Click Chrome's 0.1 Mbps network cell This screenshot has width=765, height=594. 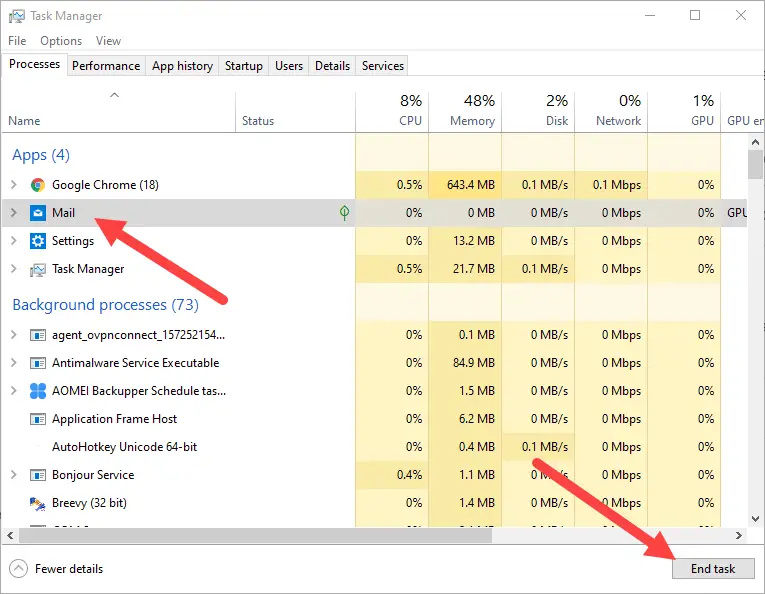point(611,185)
